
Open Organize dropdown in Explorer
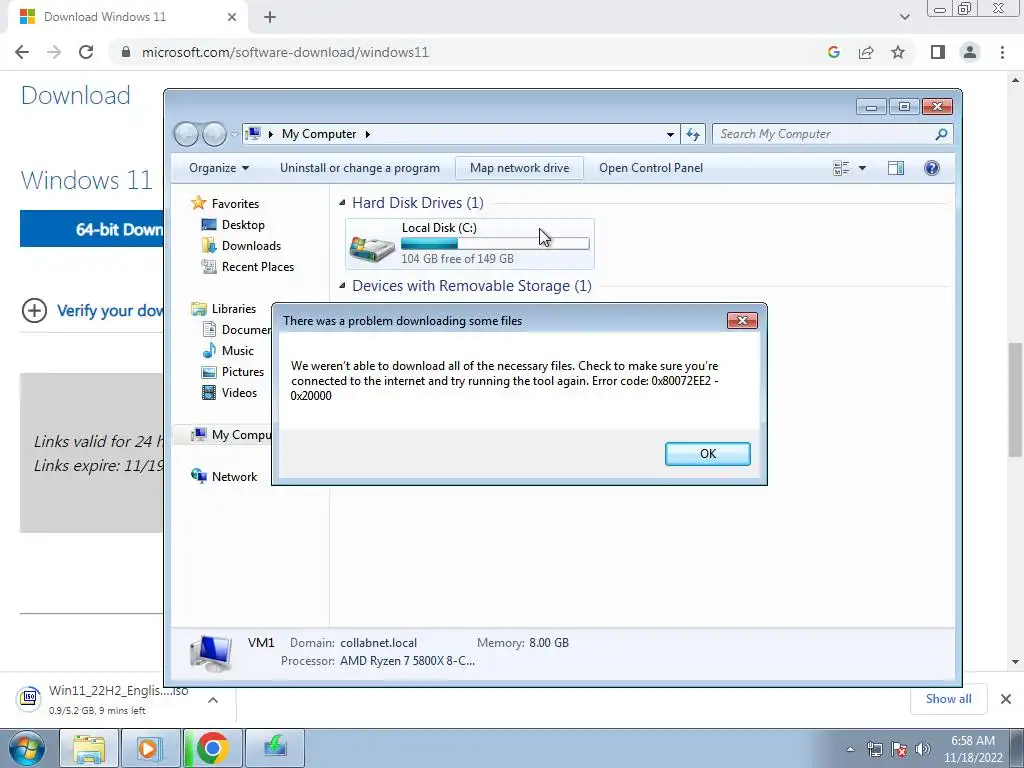click(219, 168)
